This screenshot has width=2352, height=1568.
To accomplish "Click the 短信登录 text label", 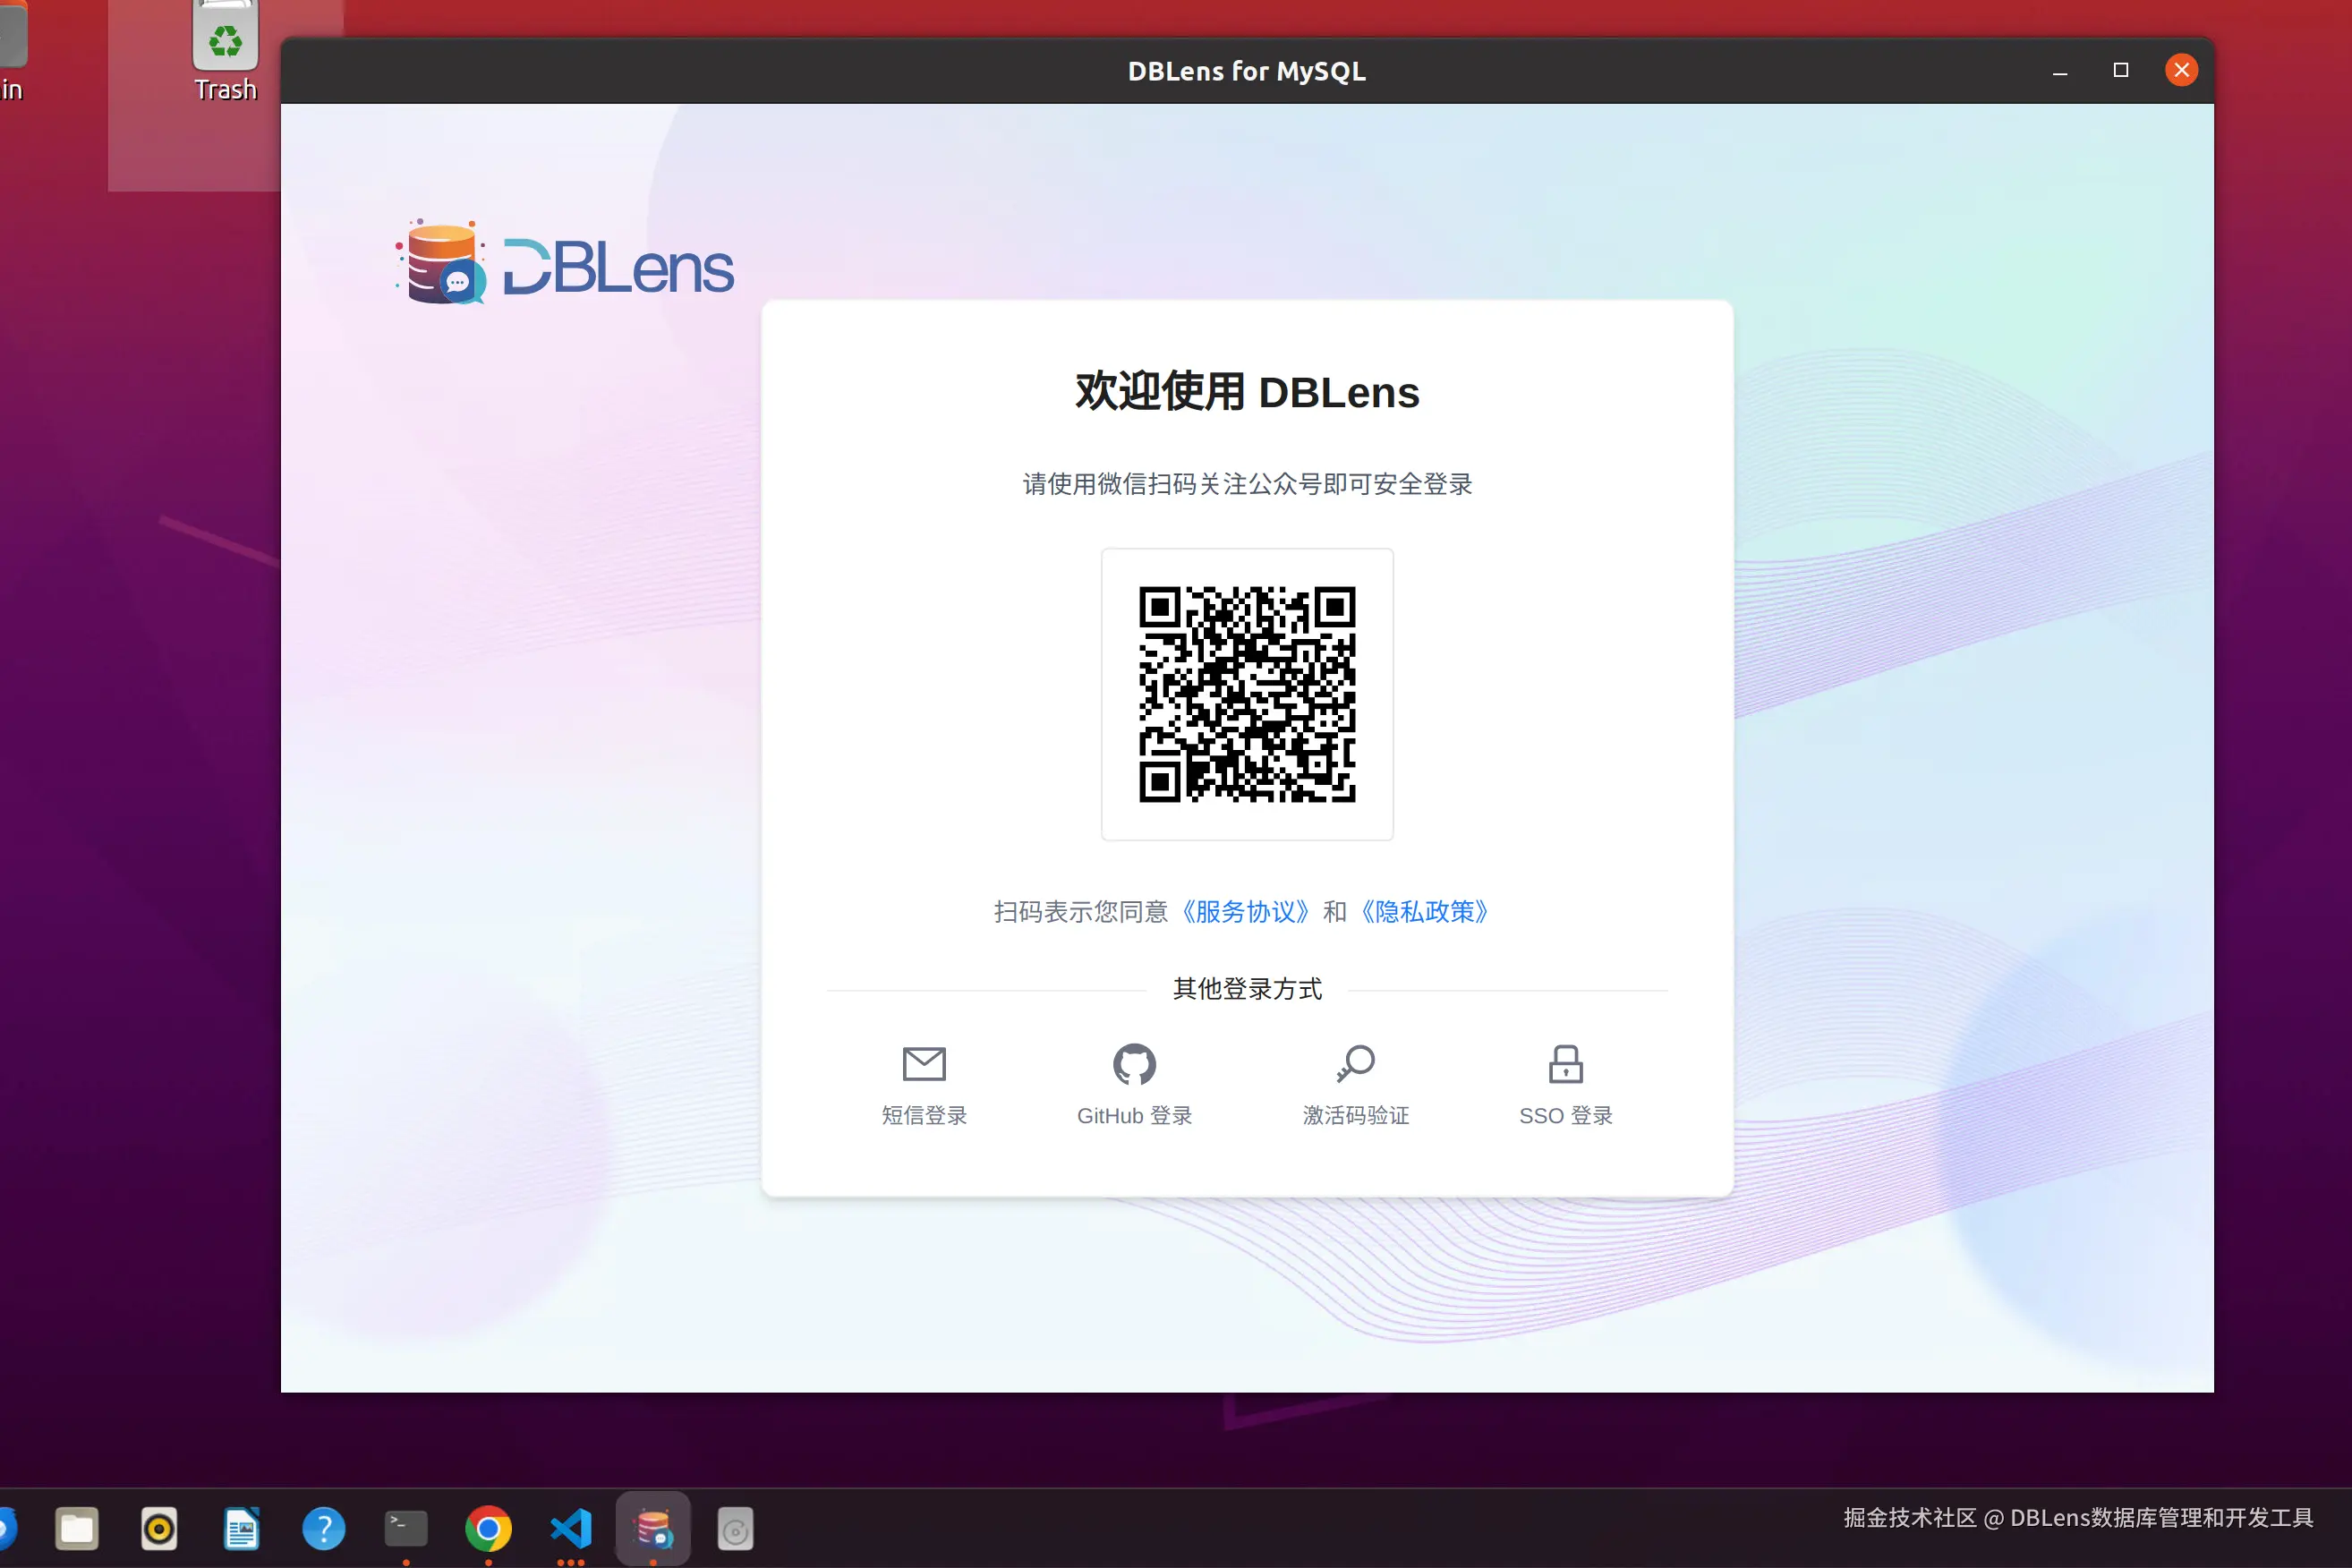I will tap(923, 1115).
